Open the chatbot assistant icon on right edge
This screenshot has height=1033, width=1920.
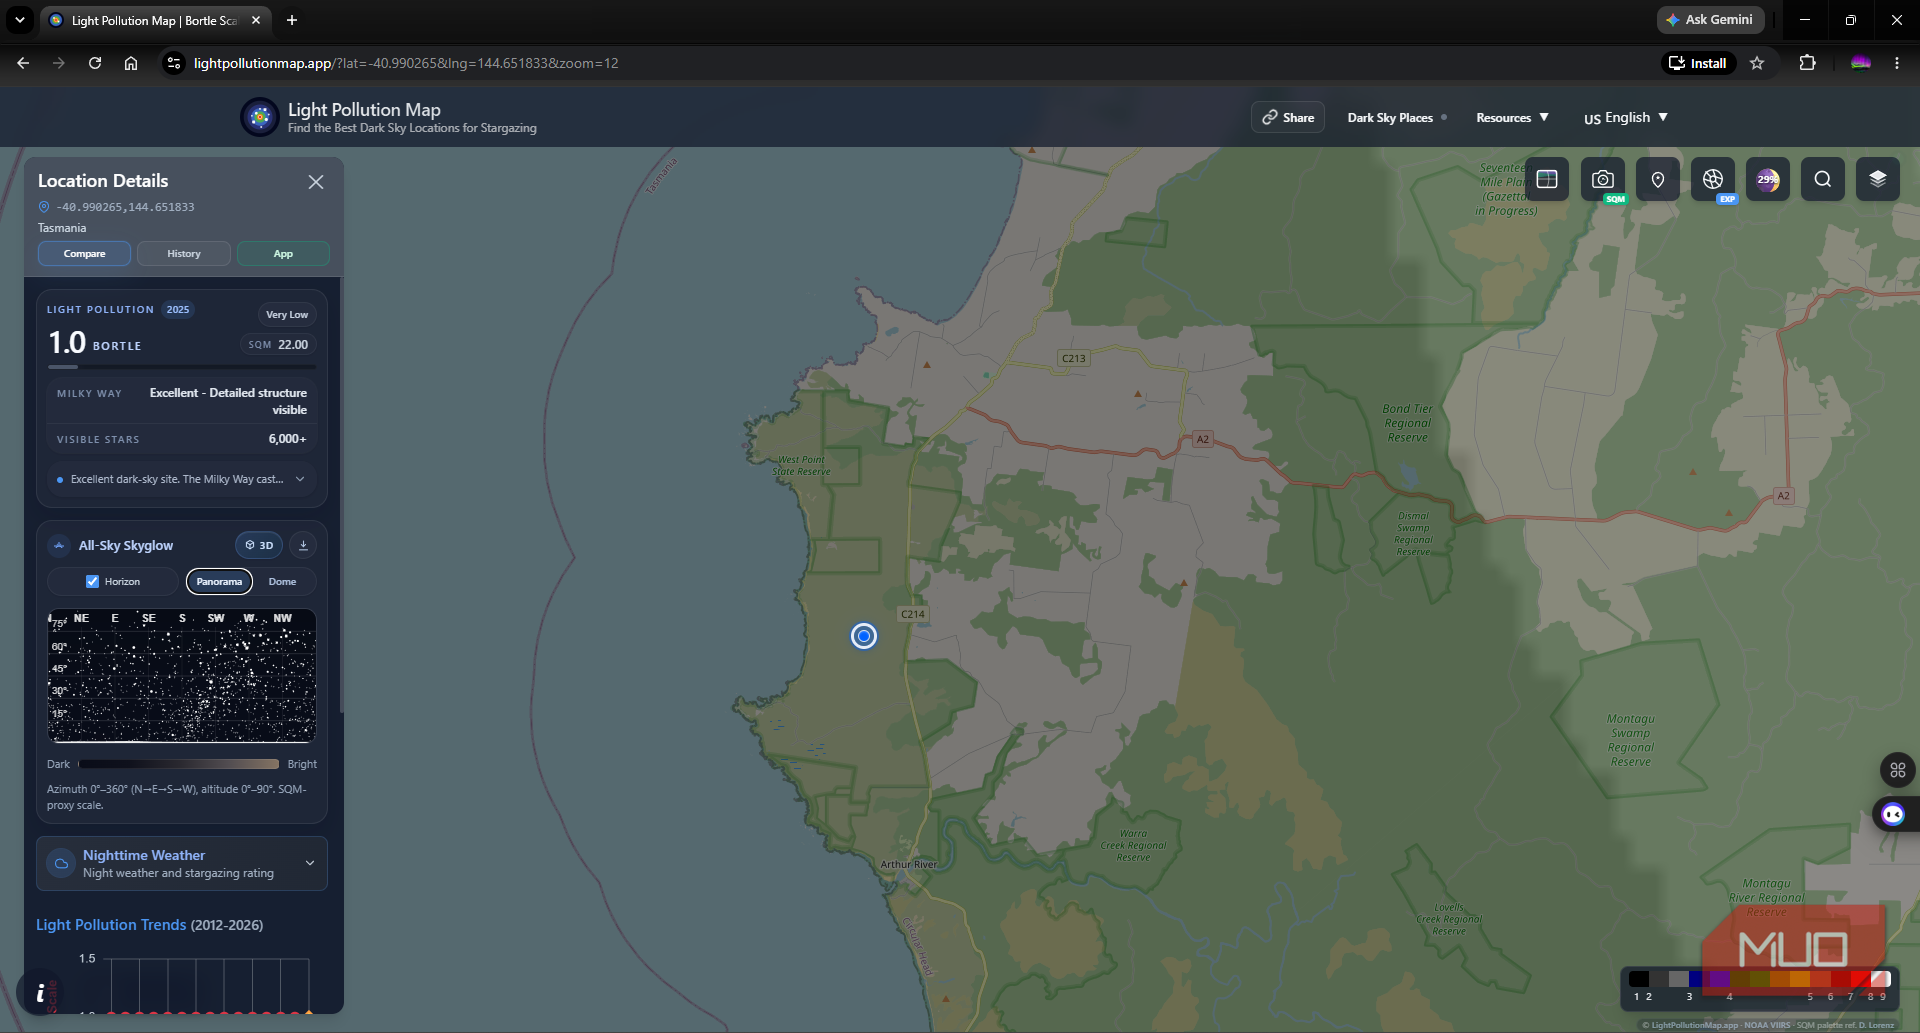point(1894,814)
